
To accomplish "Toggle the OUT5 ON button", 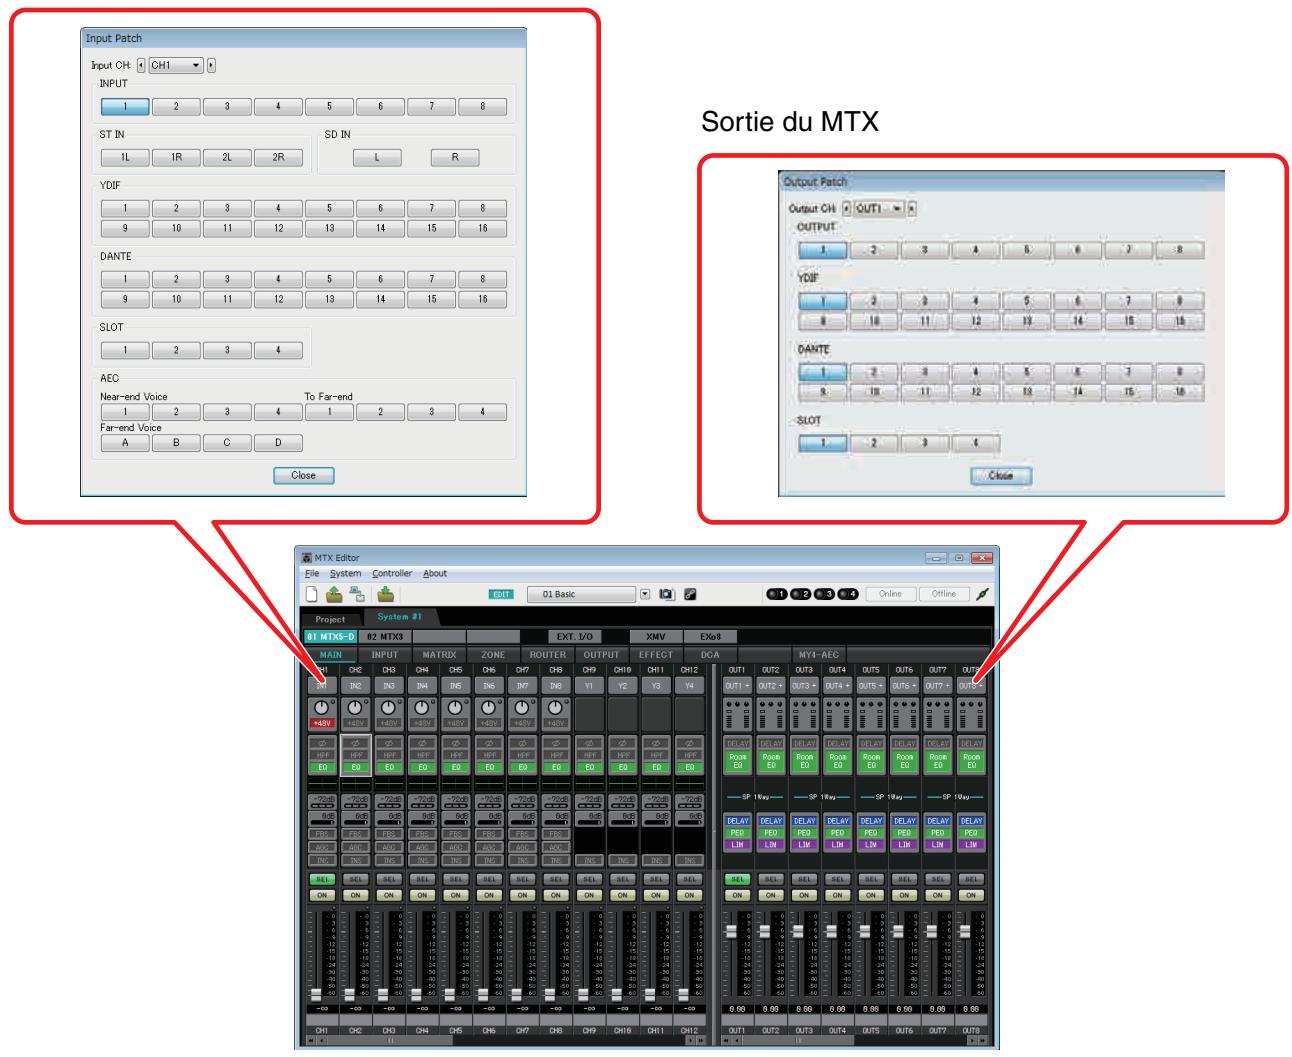I will [x=871, y=895].
